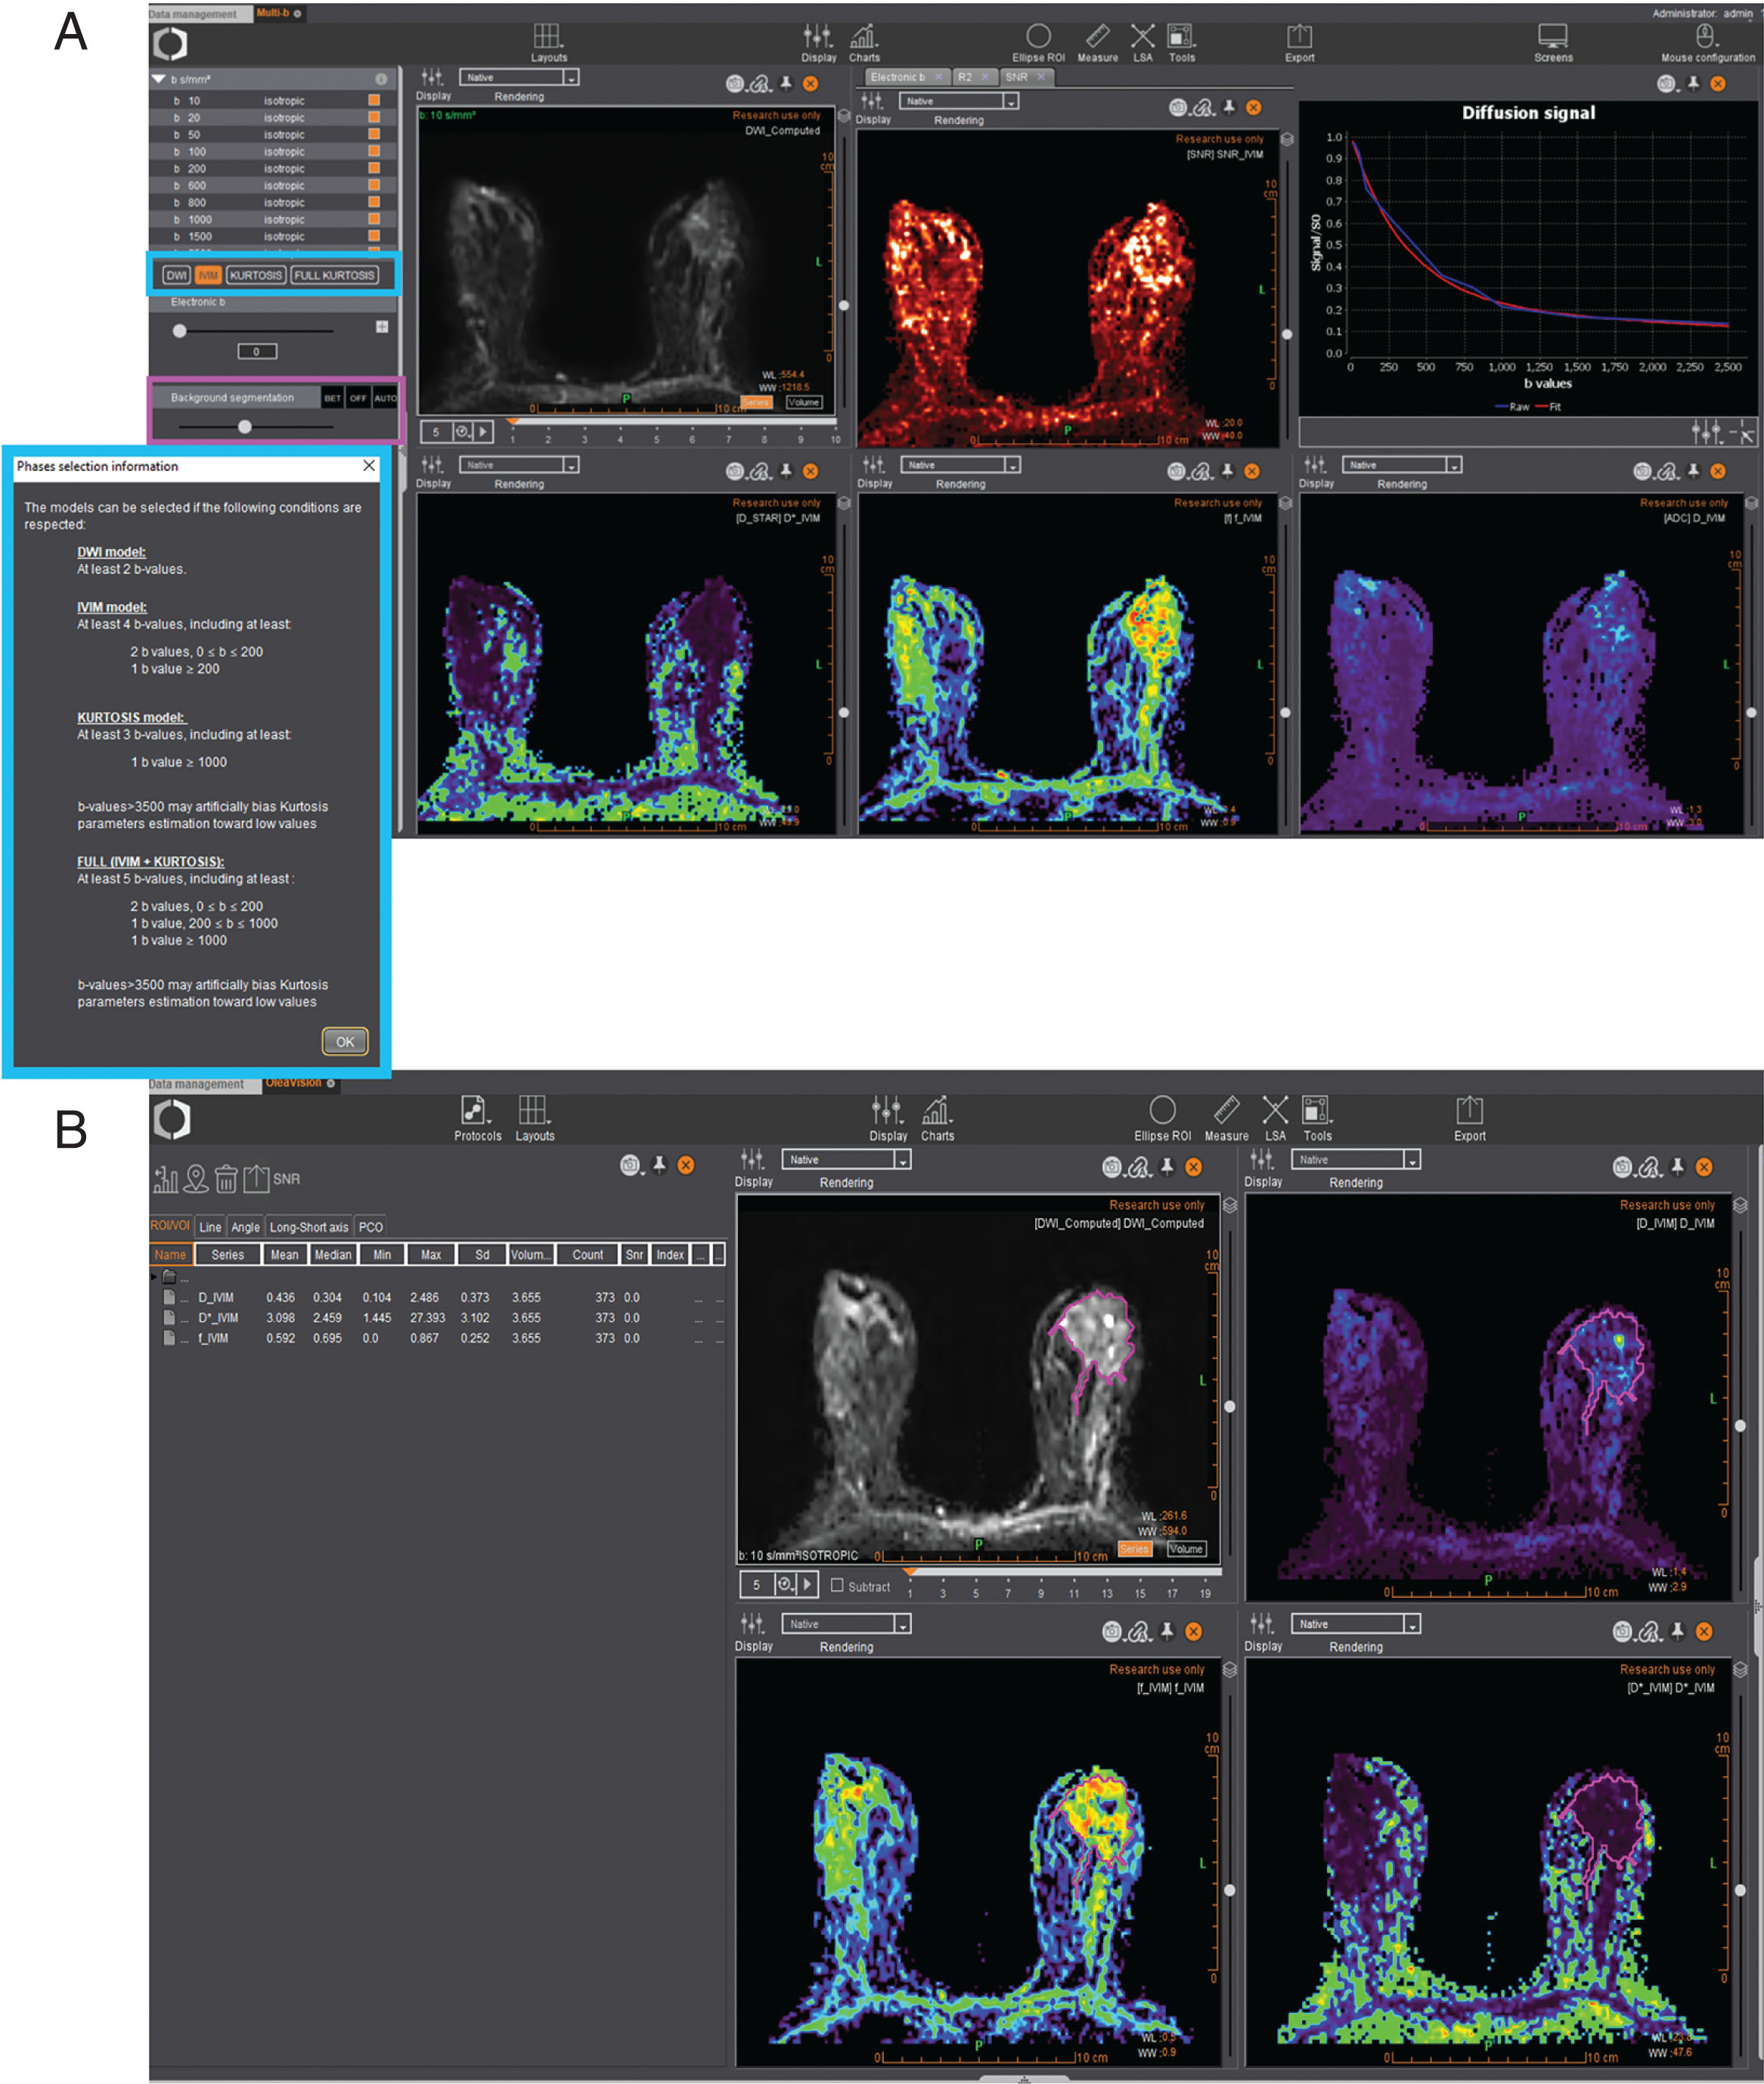This screenshot has width=1764, height=2084.
Task: Switch to the Long-Short axis tab
Action: click(x=308, y=1227)
